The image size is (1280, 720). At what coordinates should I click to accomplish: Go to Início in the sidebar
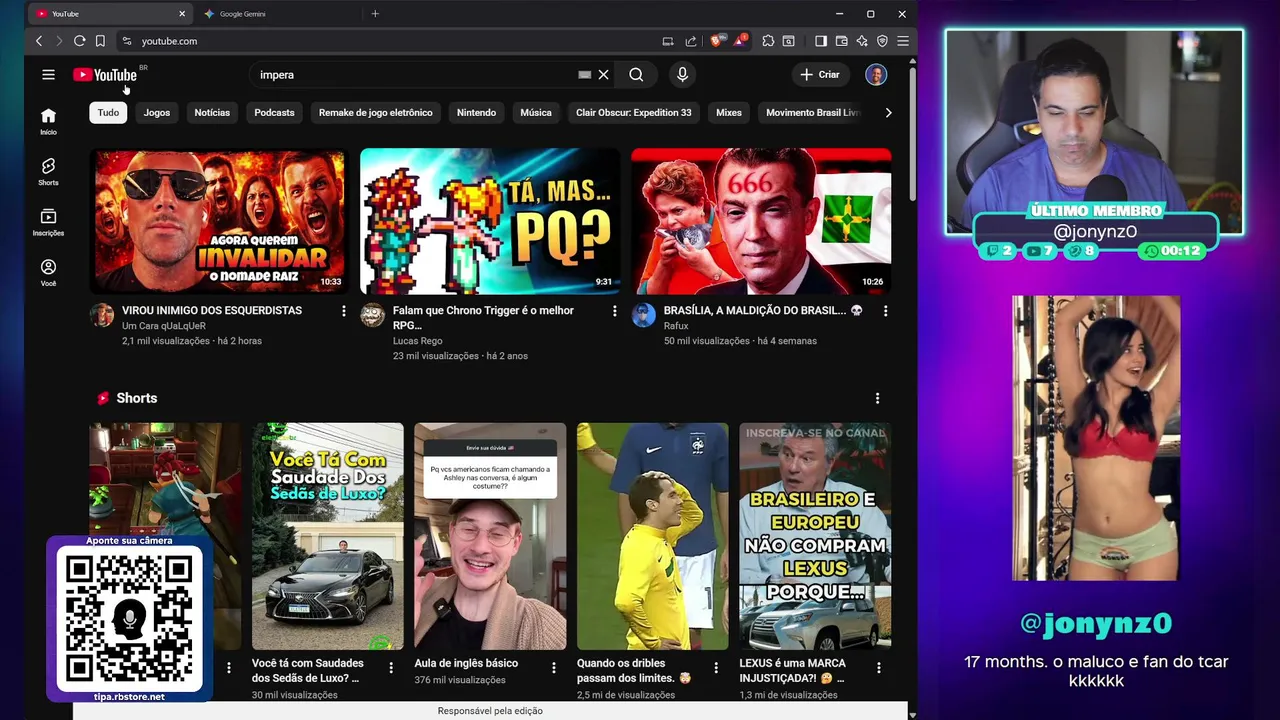pos(48,121)
